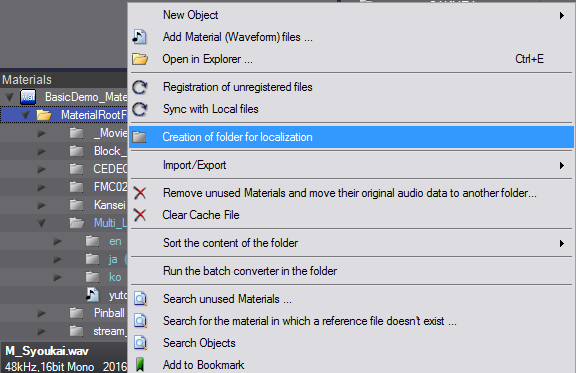
Task: Open the Import/Export submenu
Action: (351, 165)
